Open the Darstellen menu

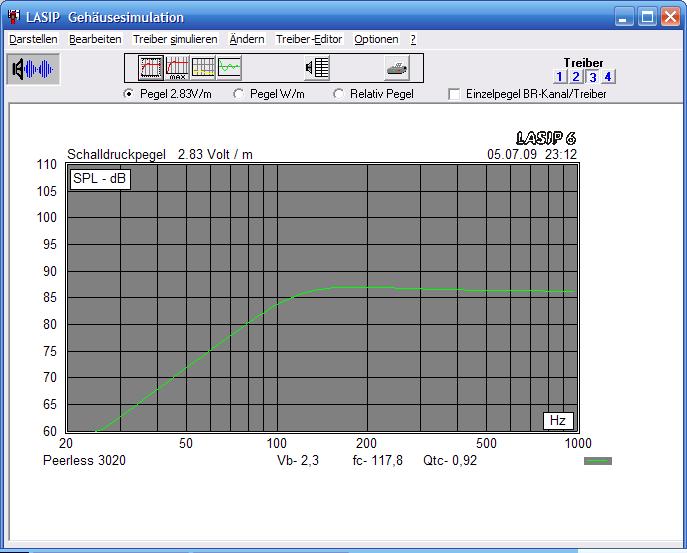point(33,39)
